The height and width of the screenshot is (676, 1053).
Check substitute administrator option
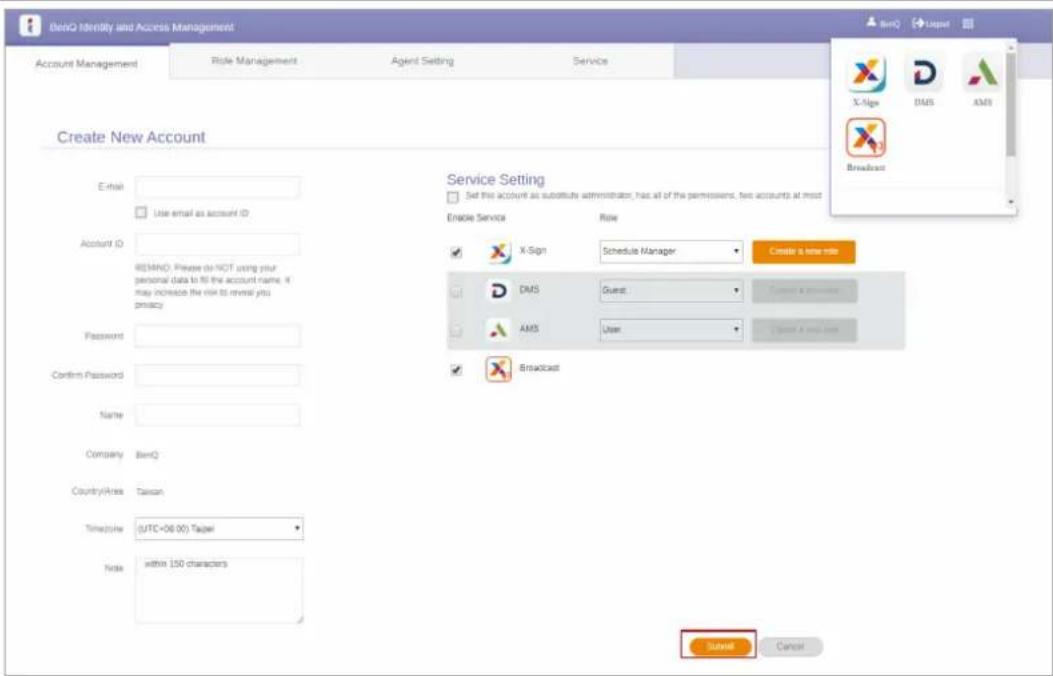[x=453, y=197]
